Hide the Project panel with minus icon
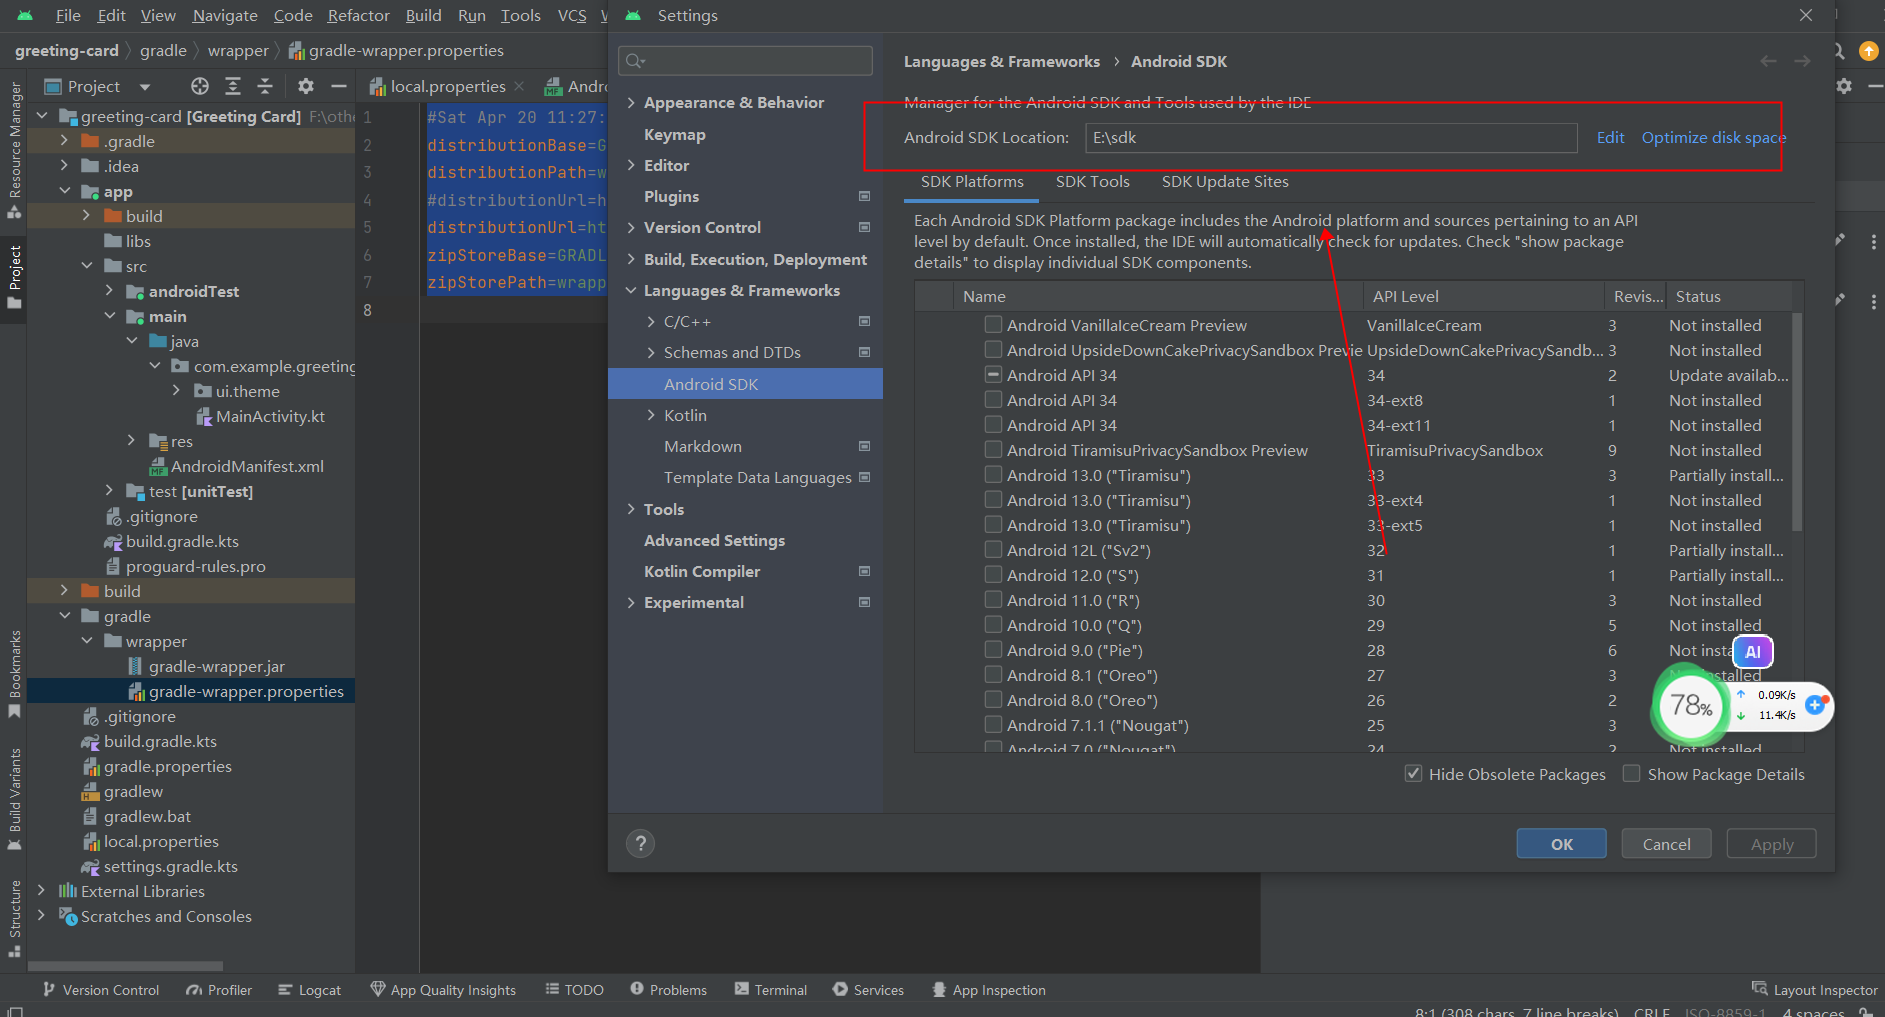1885x1017 pixels. point(339,86)
